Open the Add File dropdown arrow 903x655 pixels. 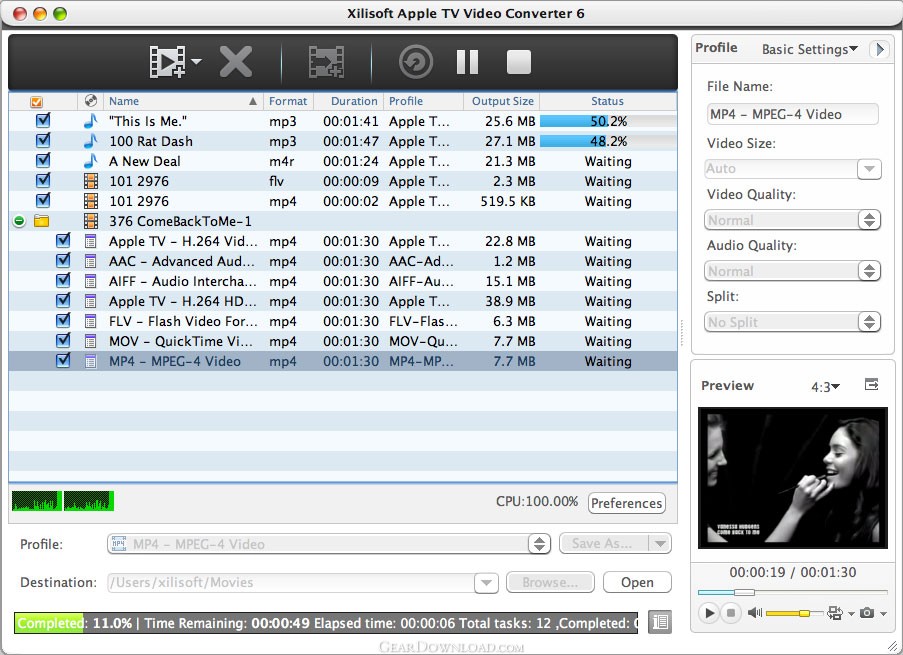[x=196, y=61]
